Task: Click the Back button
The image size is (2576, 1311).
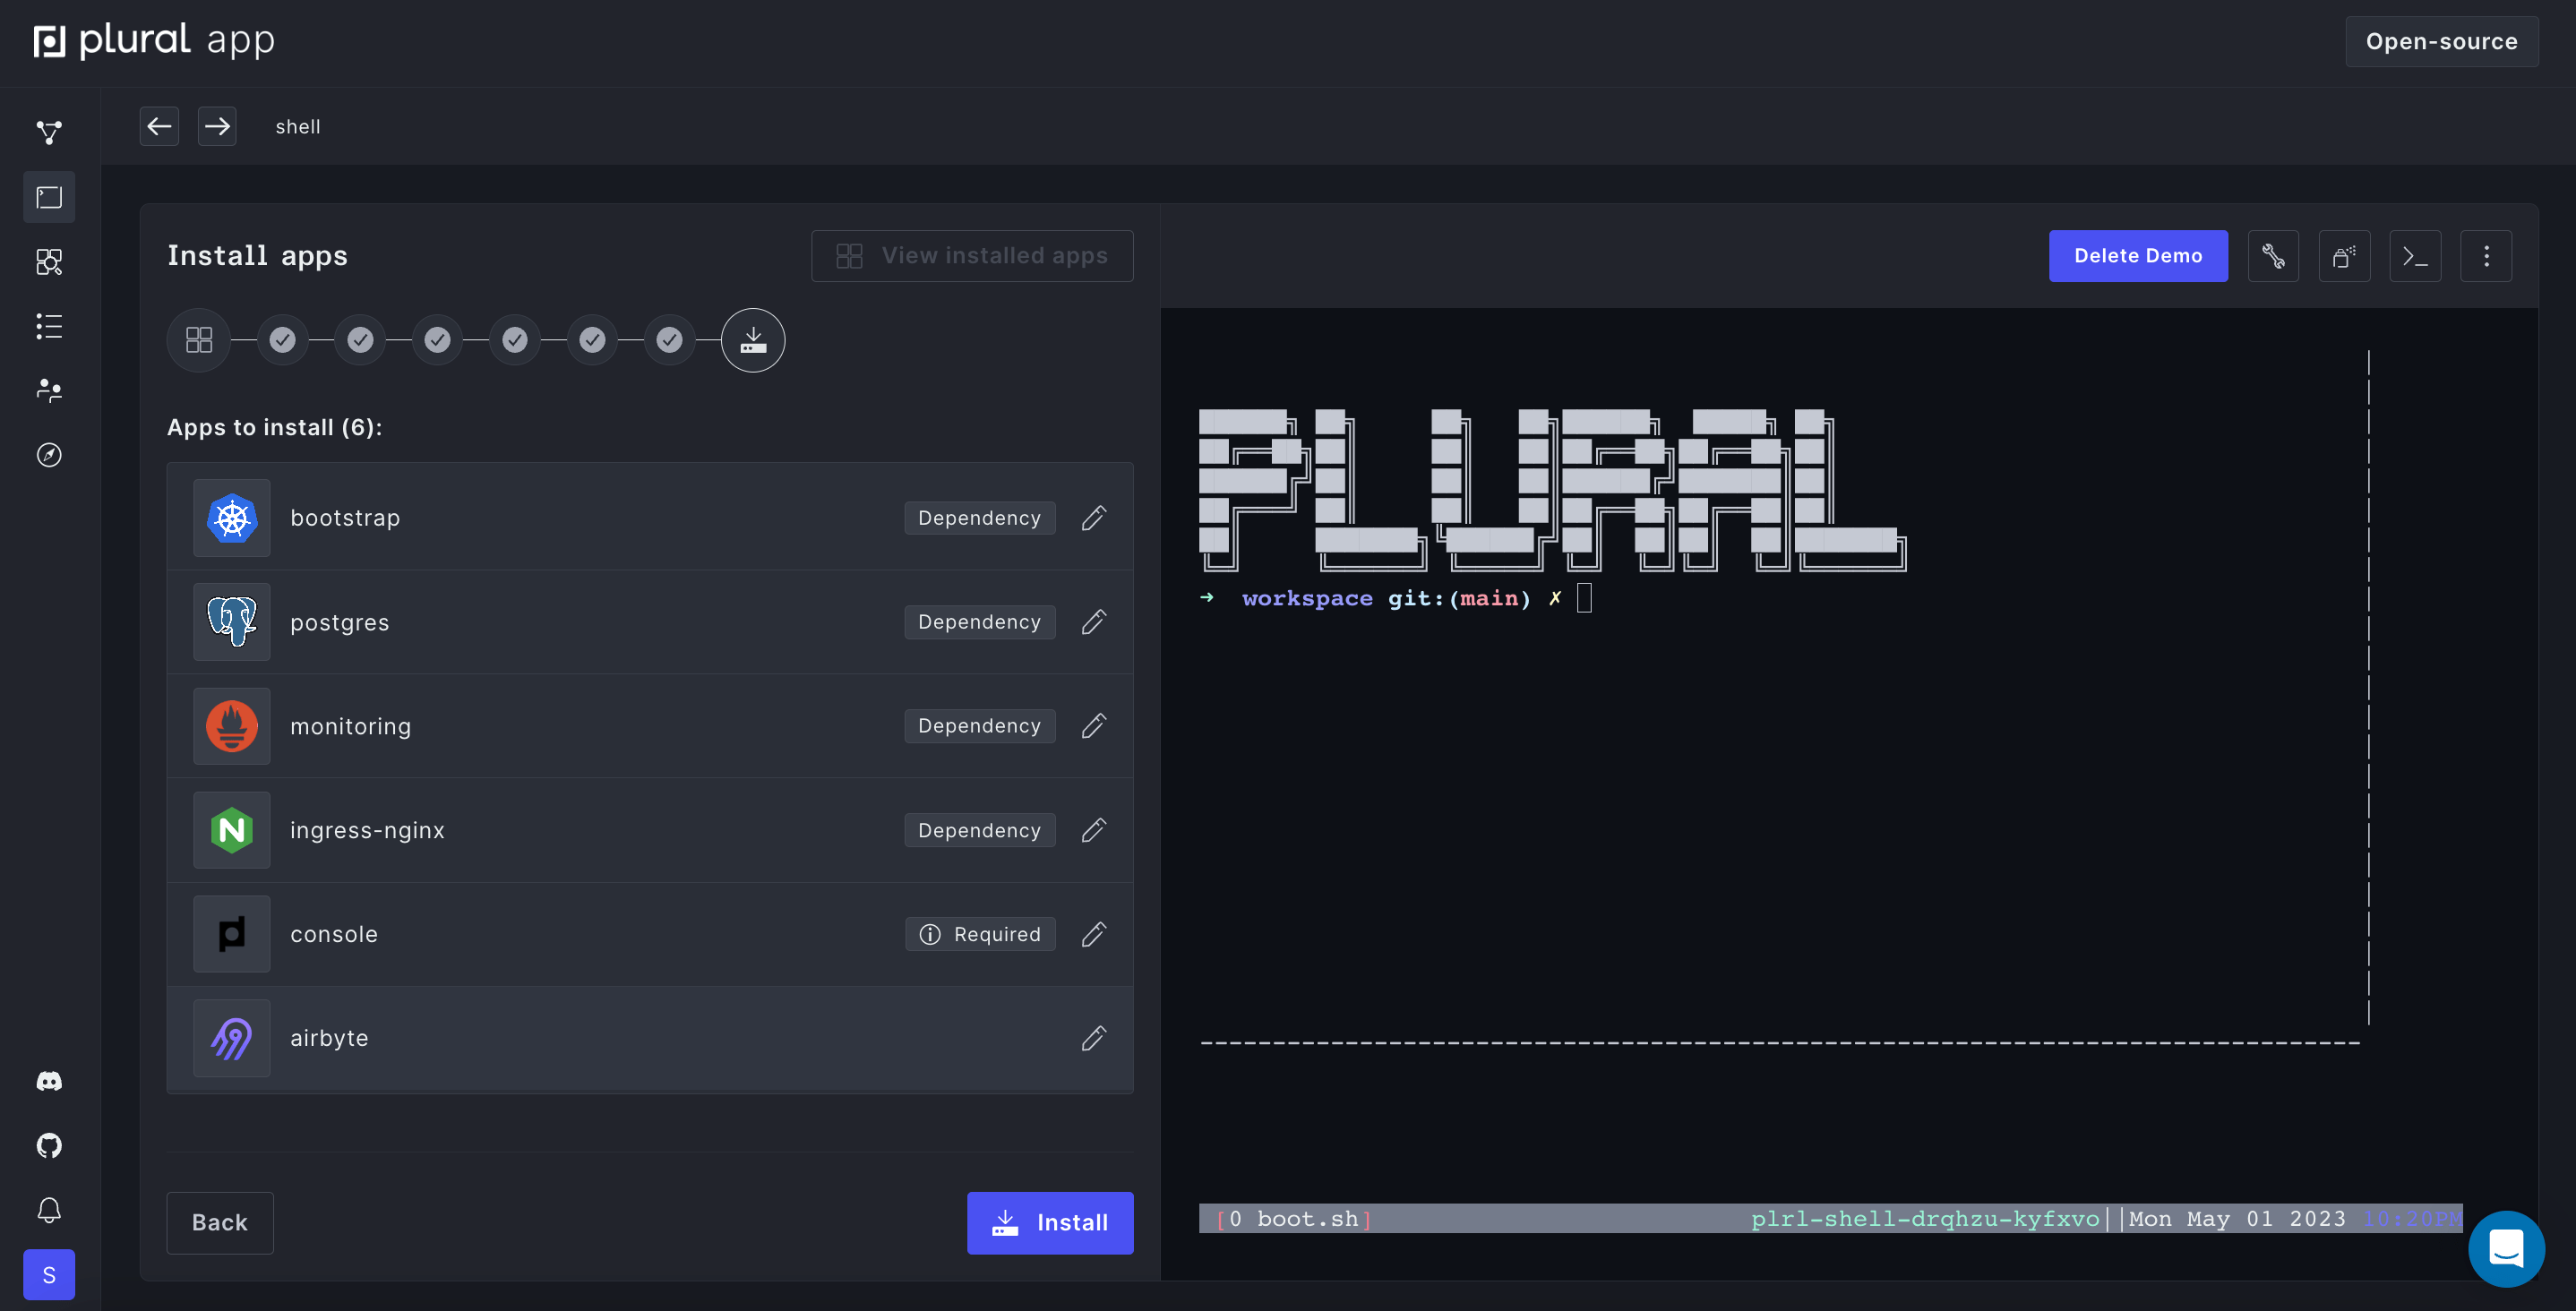Action: (x=219, y=1222)
